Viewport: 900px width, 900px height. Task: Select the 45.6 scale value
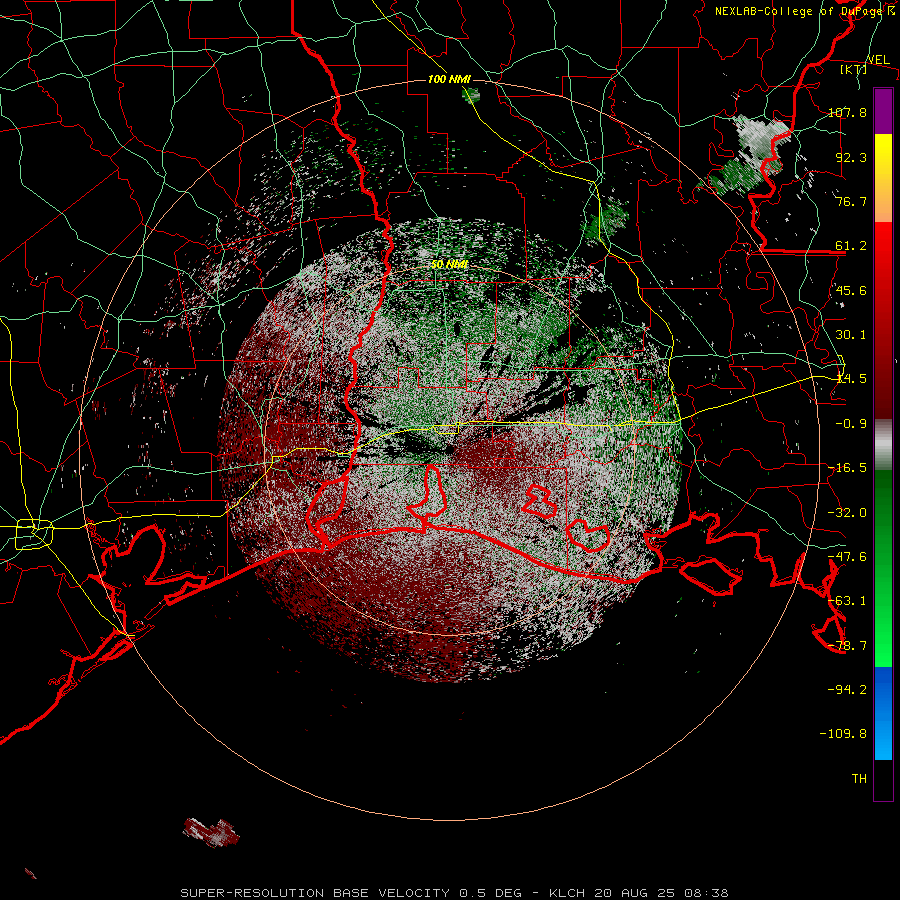click(x=851, y=290)
